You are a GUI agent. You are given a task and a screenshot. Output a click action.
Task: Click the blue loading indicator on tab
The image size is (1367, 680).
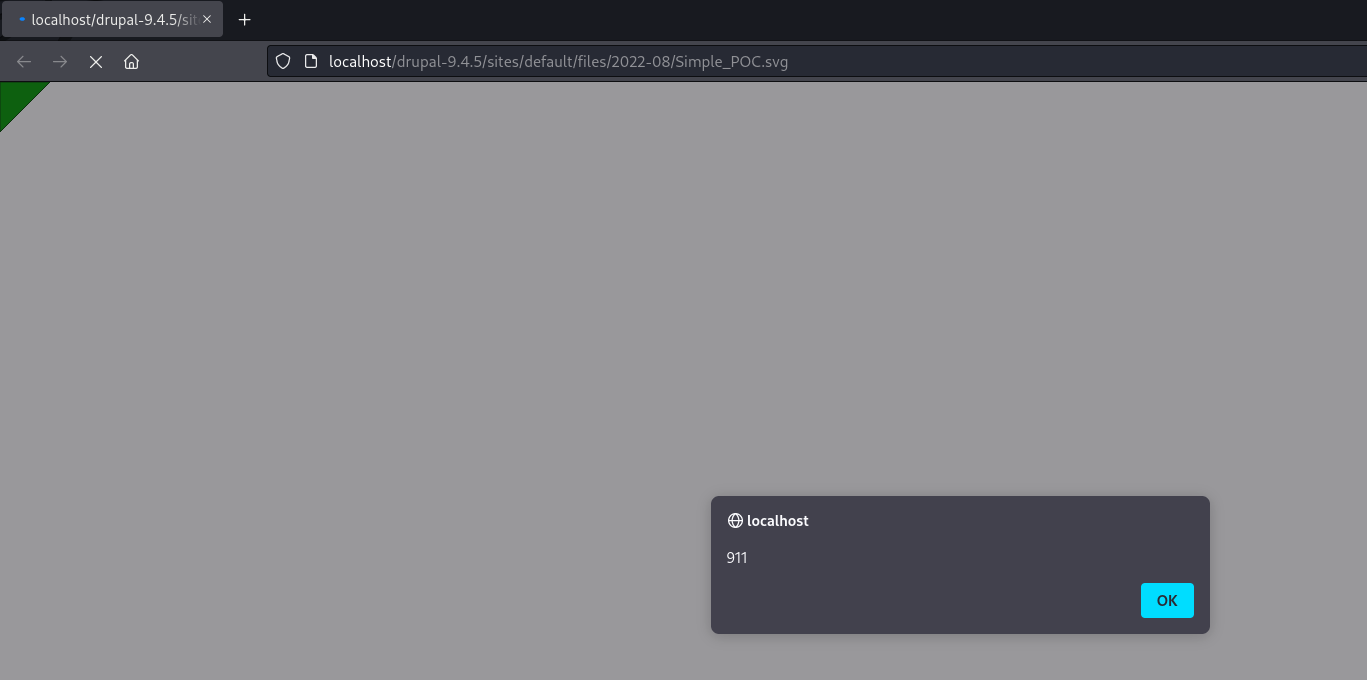[x=22, y=20]
